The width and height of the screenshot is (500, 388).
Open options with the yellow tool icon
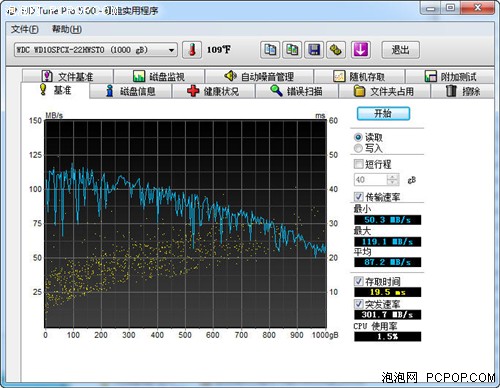click(336, 50)
